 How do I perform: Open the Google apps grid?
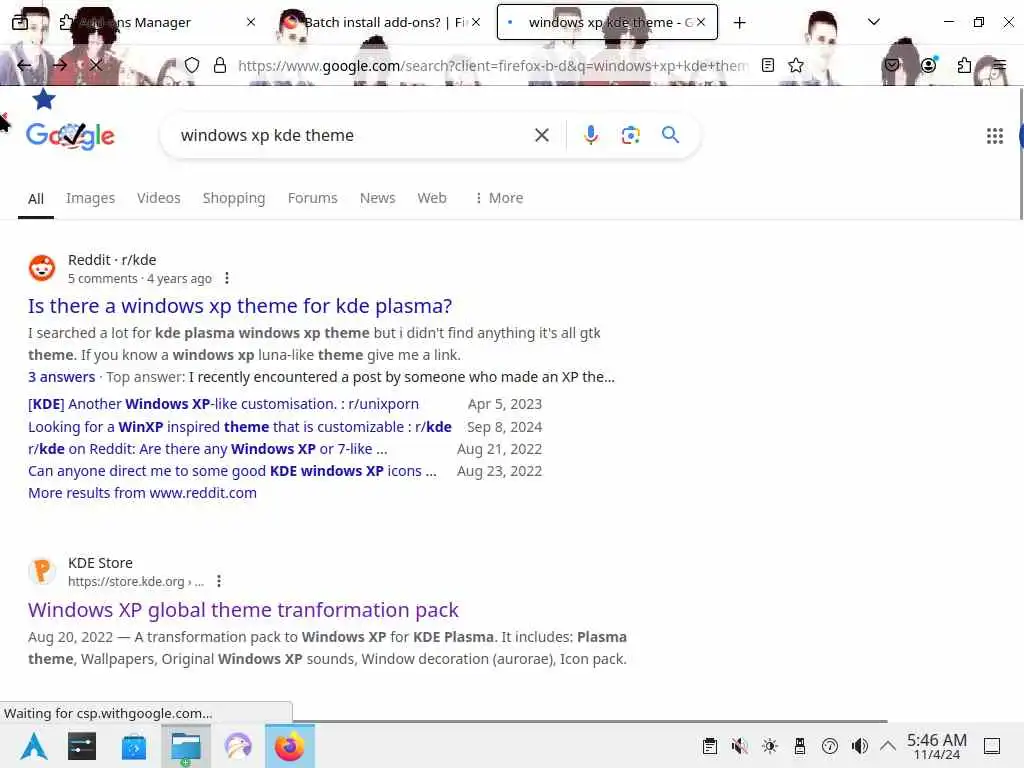(x=995, y=136)
